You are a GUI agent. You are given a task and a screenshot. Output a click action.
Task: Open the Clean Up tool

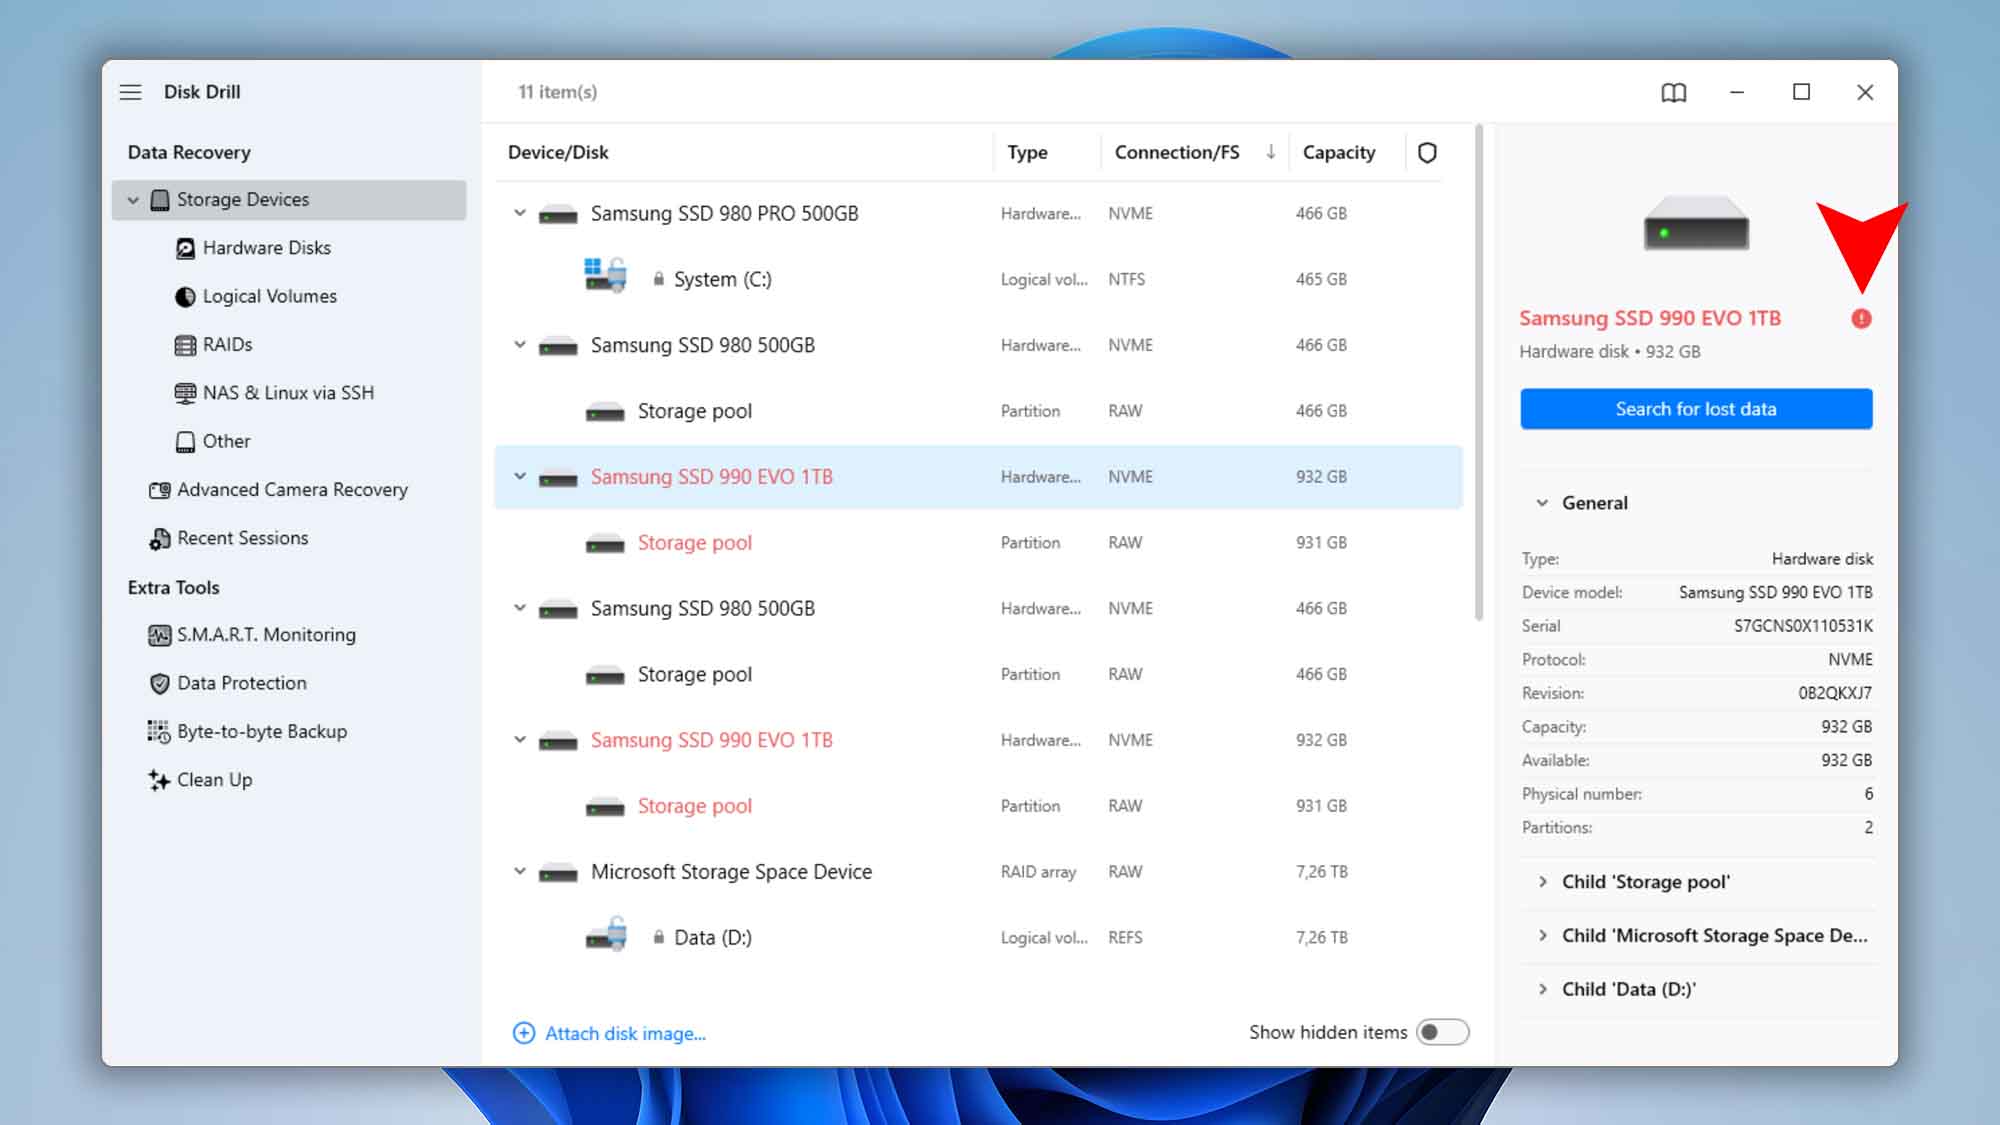[214, 780]
